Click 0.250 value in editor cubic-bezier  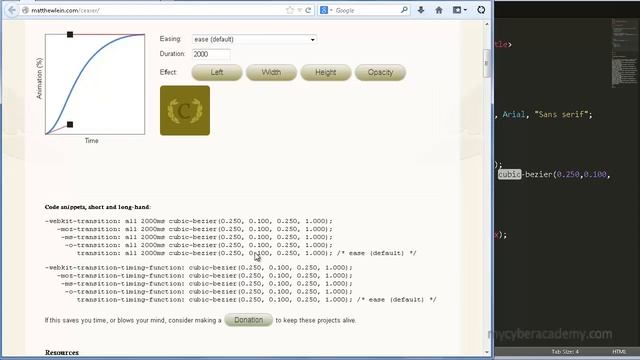pos(568,174)
